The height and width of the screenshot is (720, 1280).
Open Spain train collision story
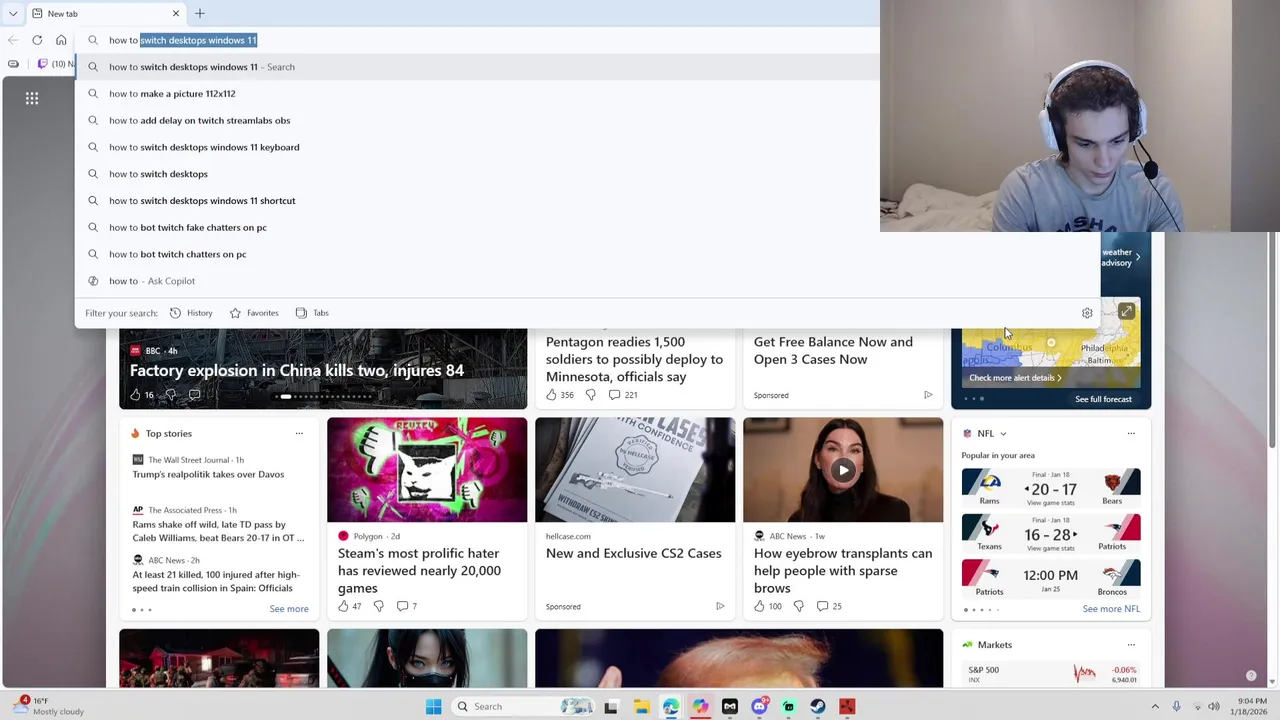[216, 581]
